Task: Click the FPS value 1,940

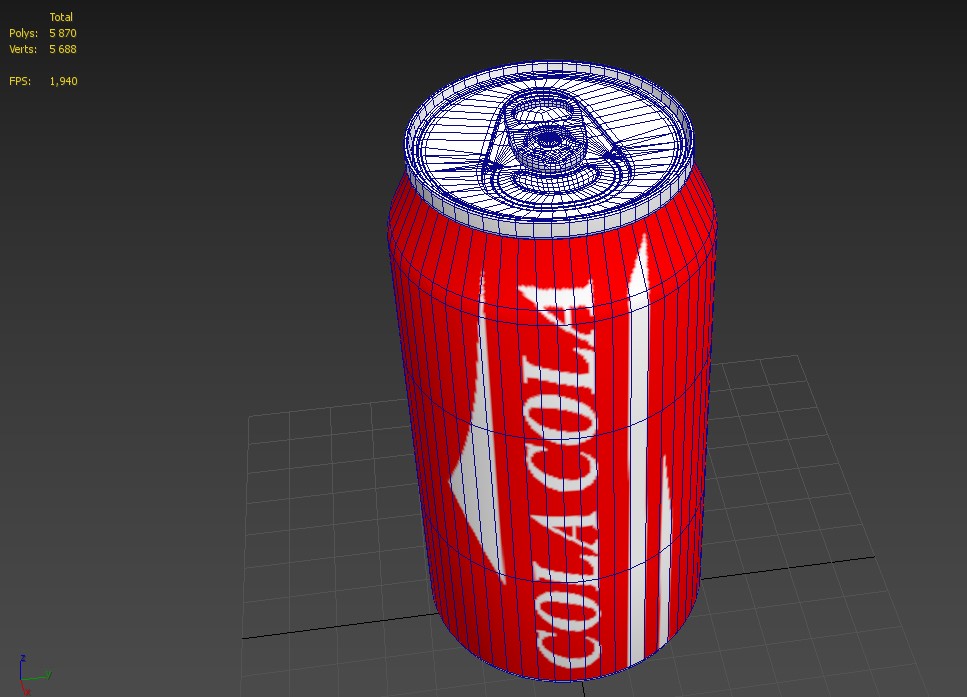Action: coord(64,81)
